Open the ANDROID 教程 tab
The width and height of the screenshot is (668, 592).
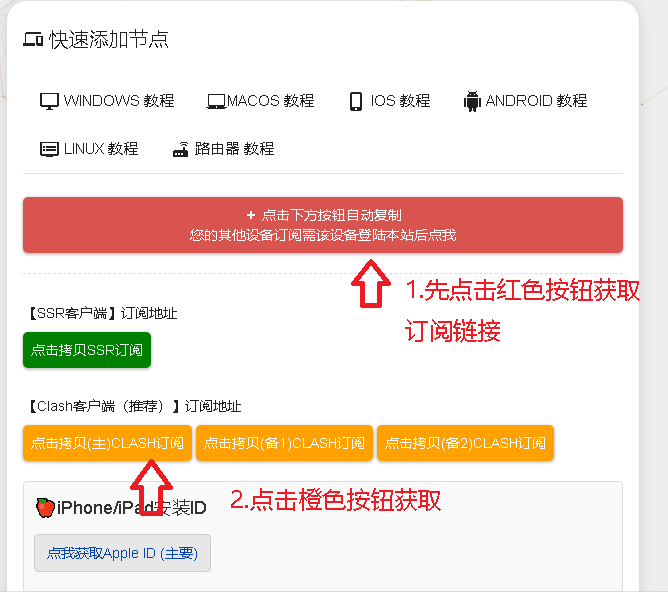coord(525,101)
